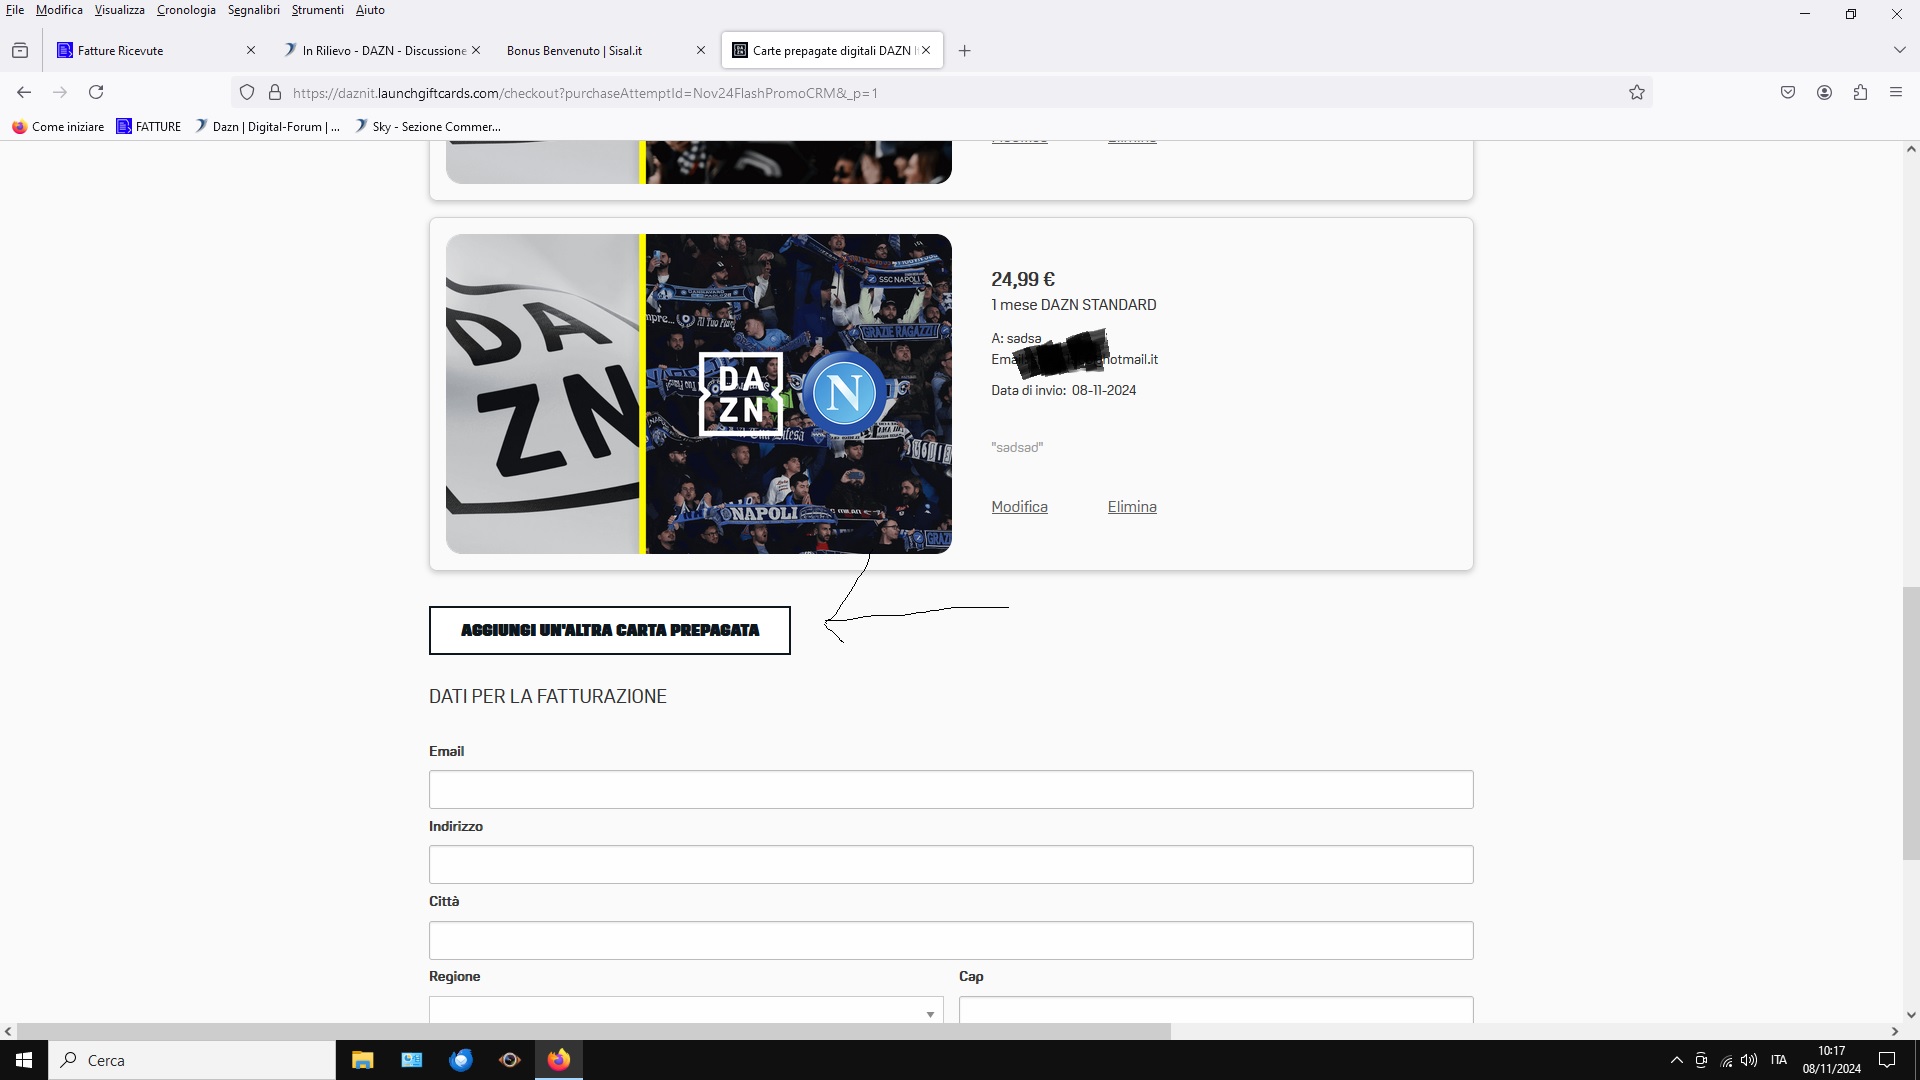The image size is (1920, 1080).
Task: Click the 1 mese DAZN STANDARD text
Action: [x=1074, y=305]
